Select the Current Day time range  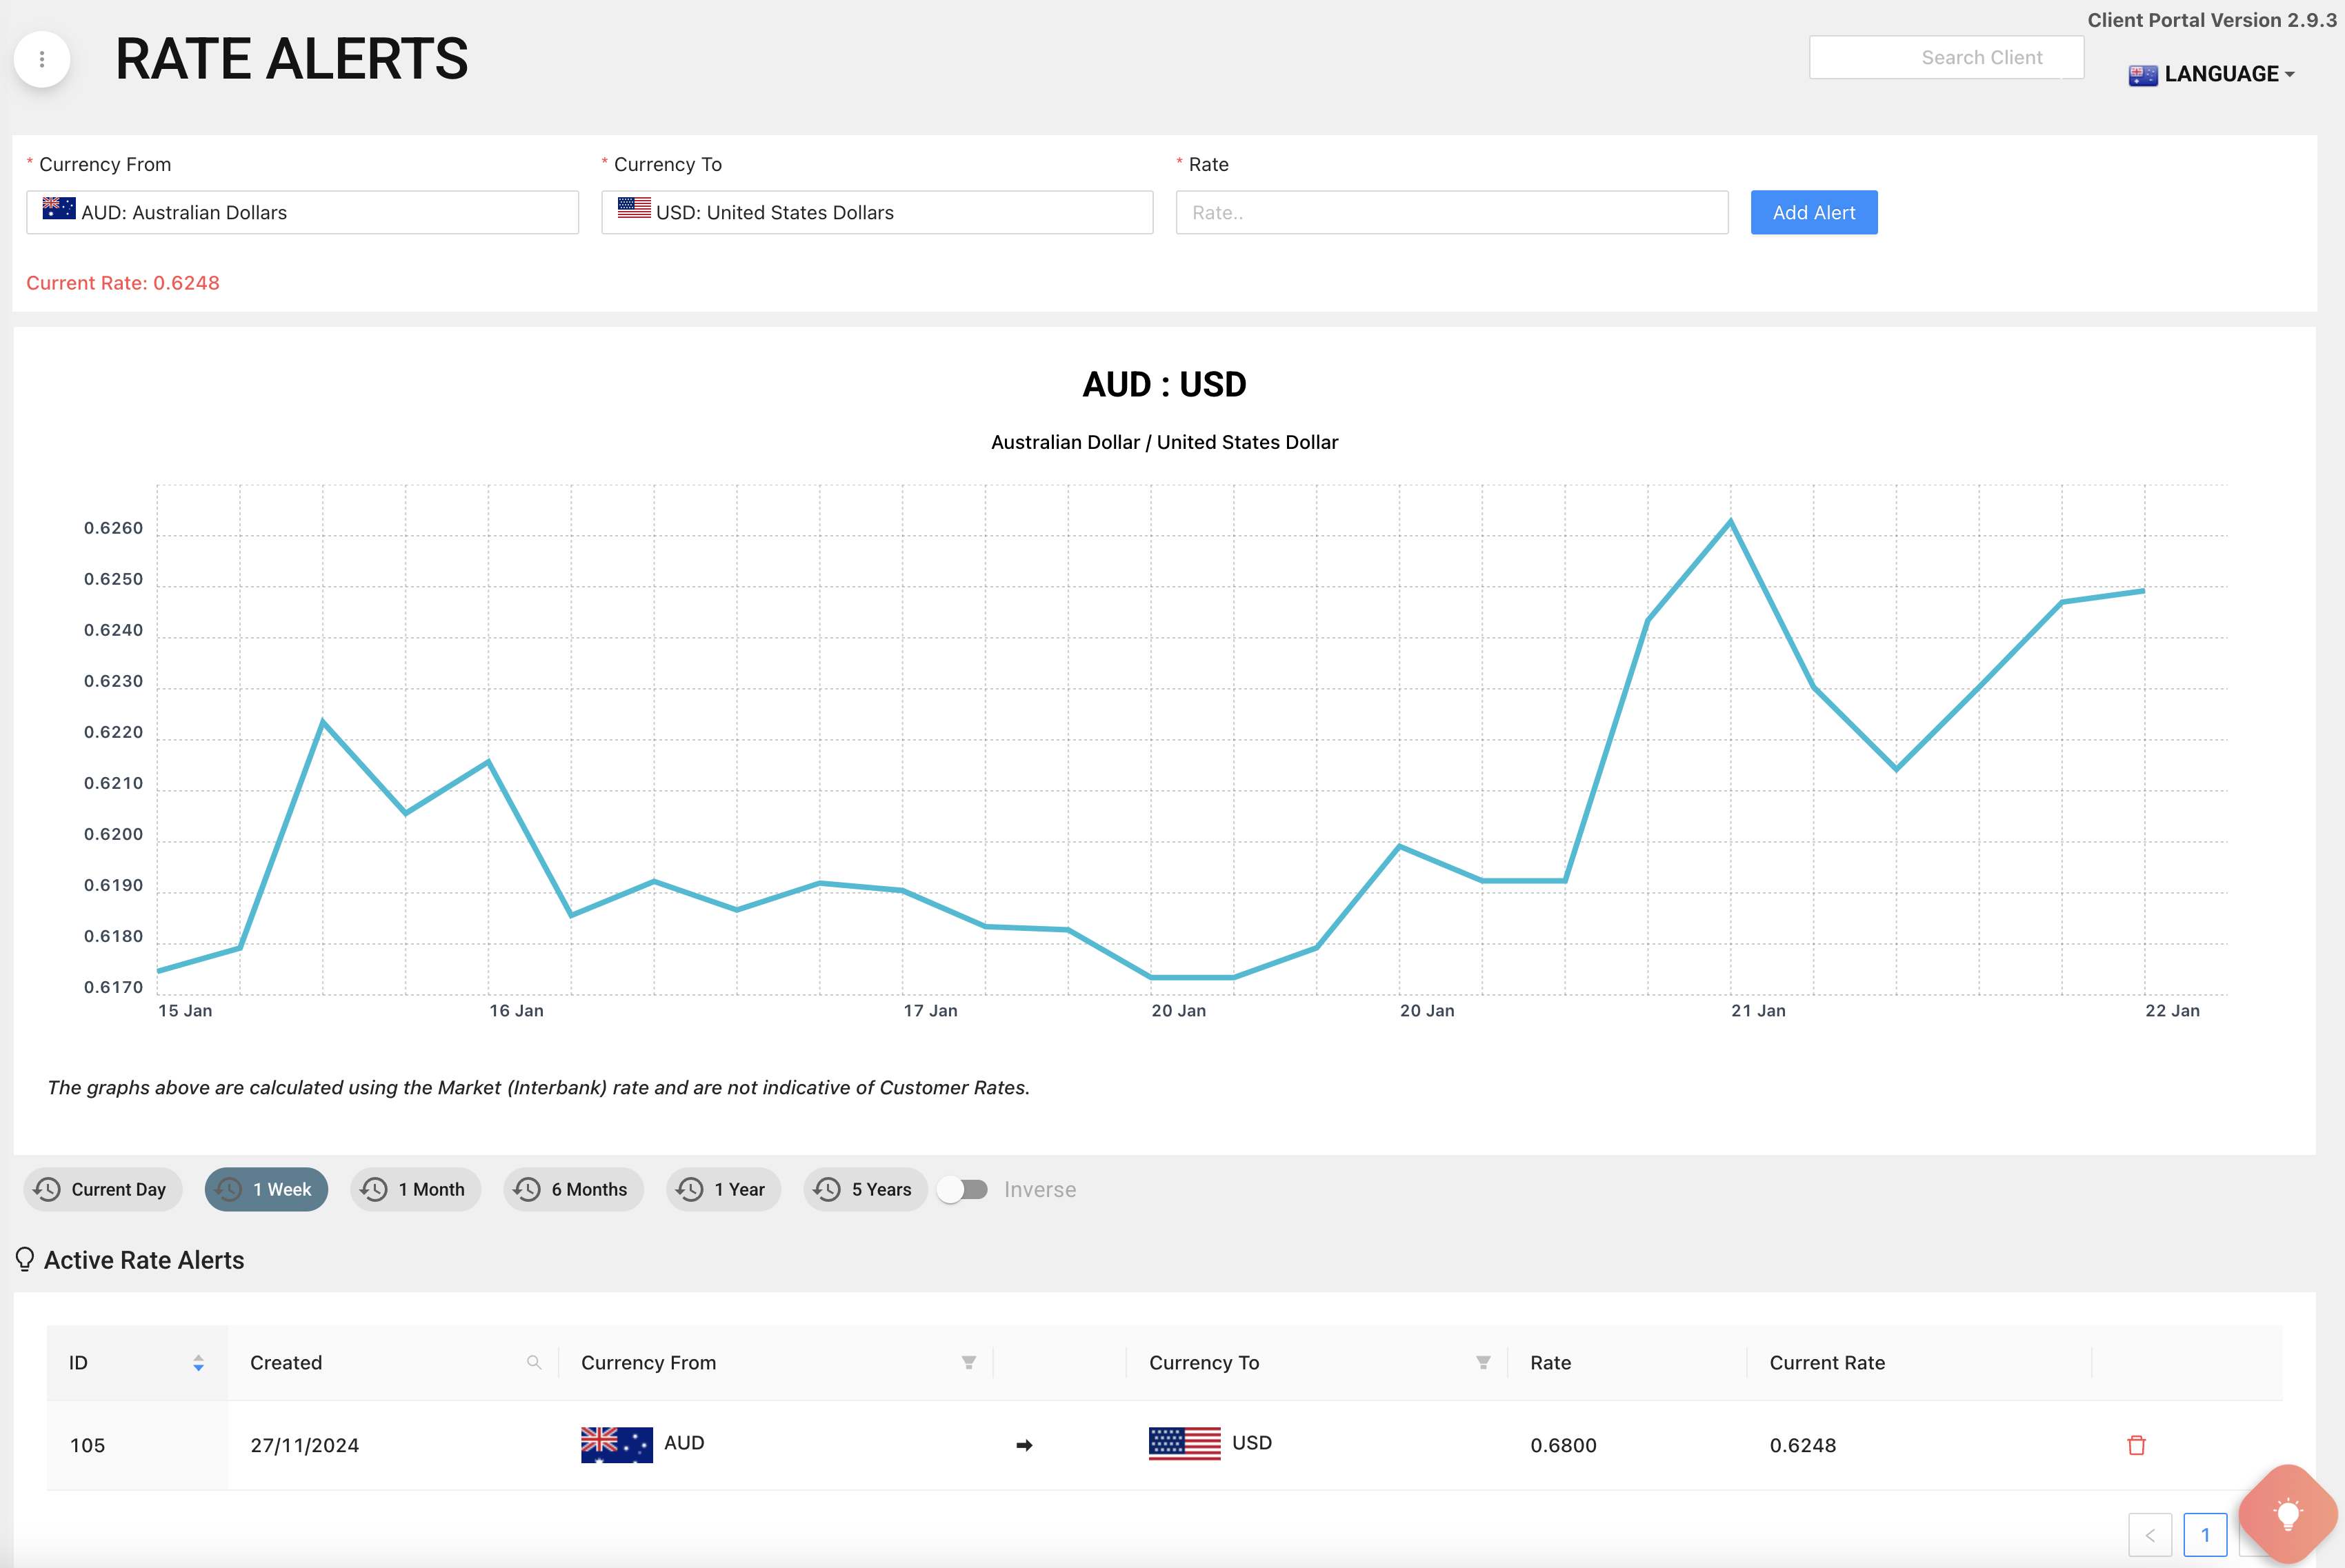click(x=102, y=1189)
